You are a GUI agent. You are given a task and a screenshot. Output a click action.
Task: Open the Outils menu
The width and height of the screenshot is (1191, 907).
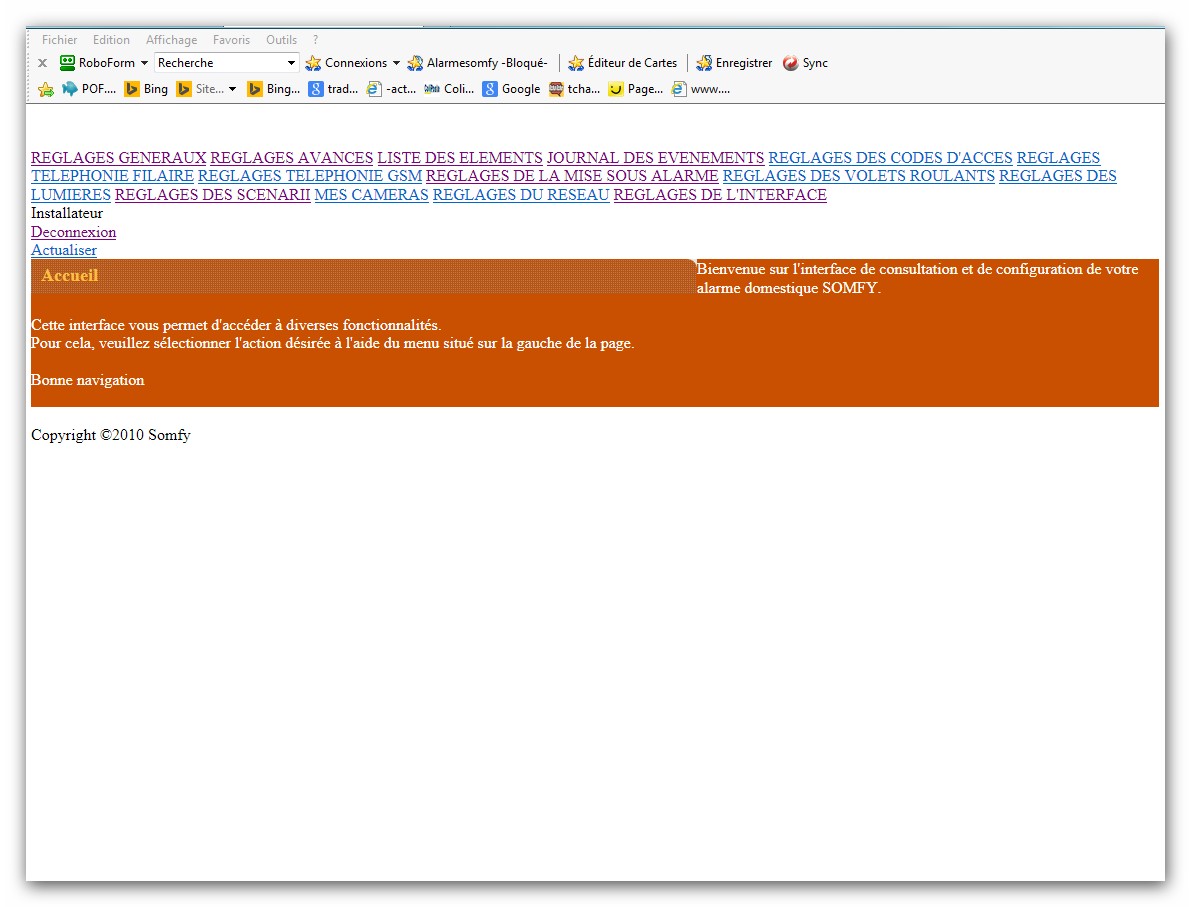(x=281, y=40)
